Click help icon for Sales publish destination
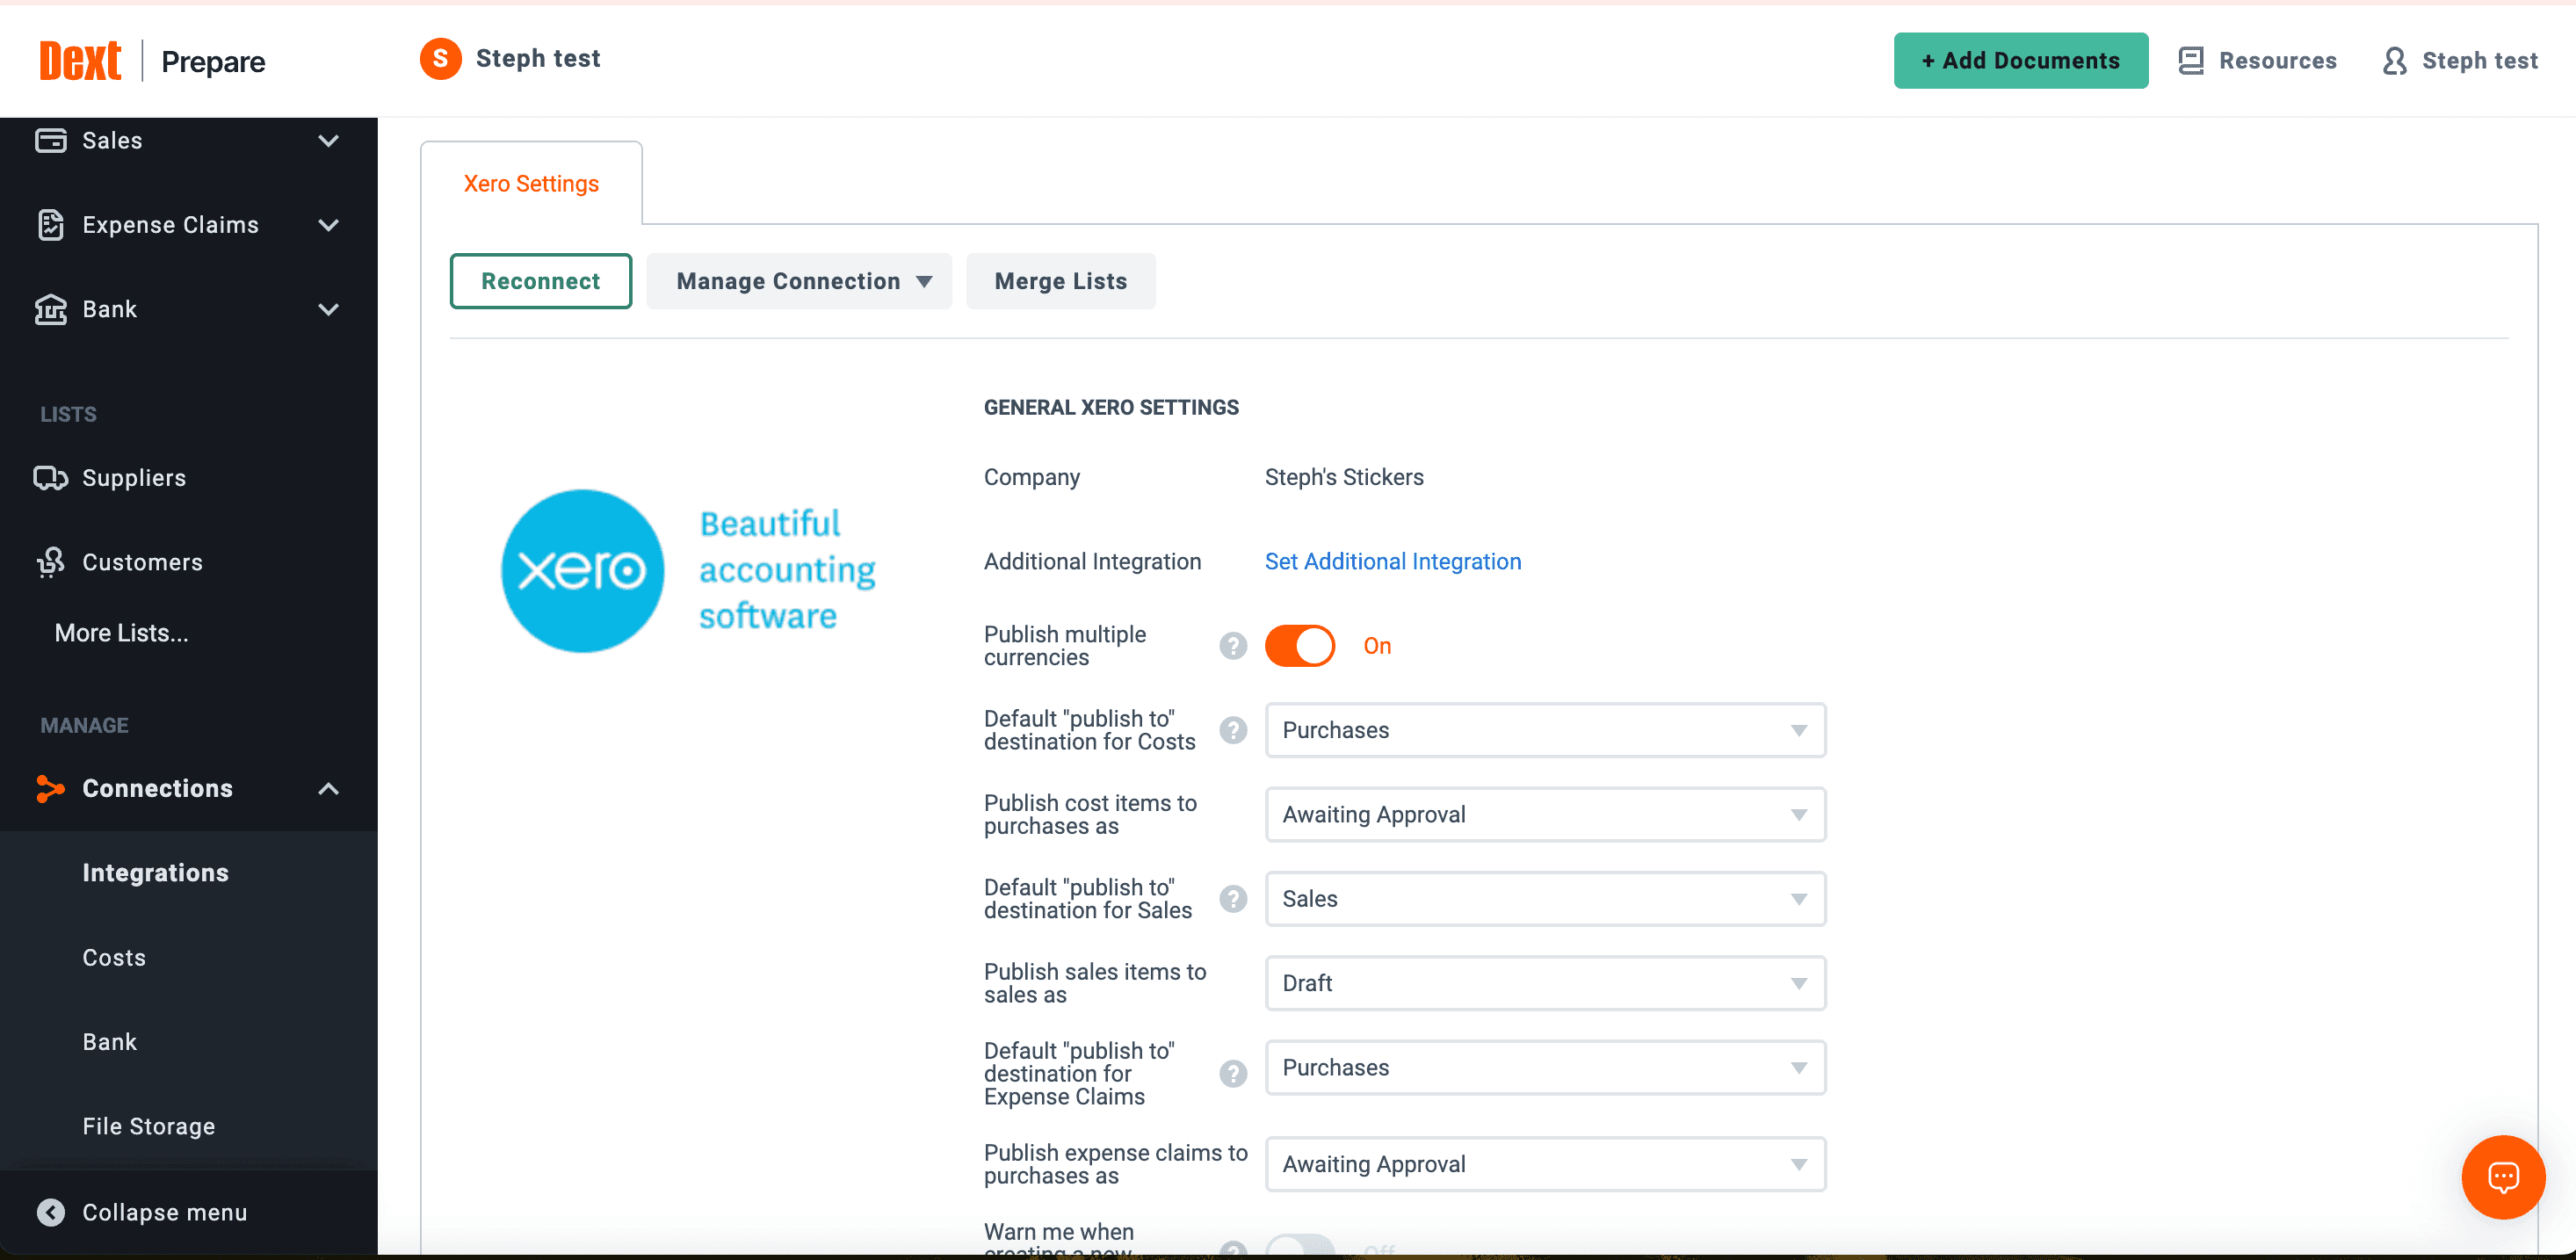 point(1233,899)
